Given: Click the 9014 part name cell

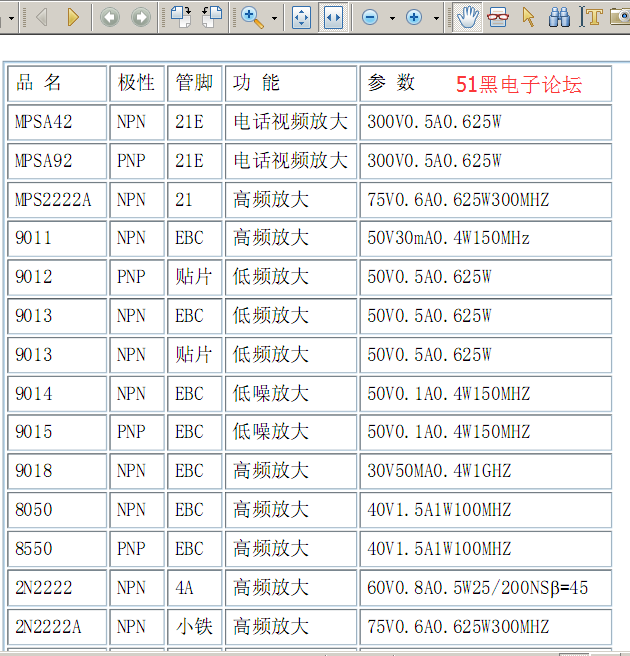Looking at the screenshot, I should click(x=57, y=394).
